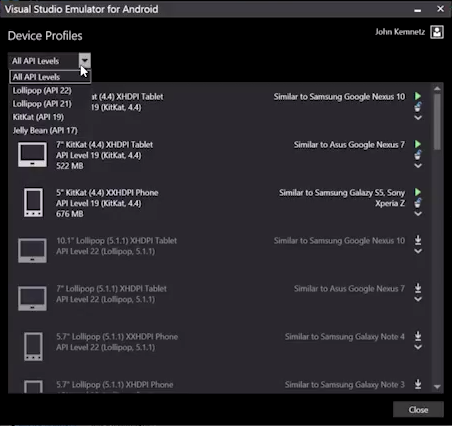Viewport: 452px width, 426px height.
Task: Expand details of 7" Lollipop XHDPI Tablet
Action: tap(418, 299)
